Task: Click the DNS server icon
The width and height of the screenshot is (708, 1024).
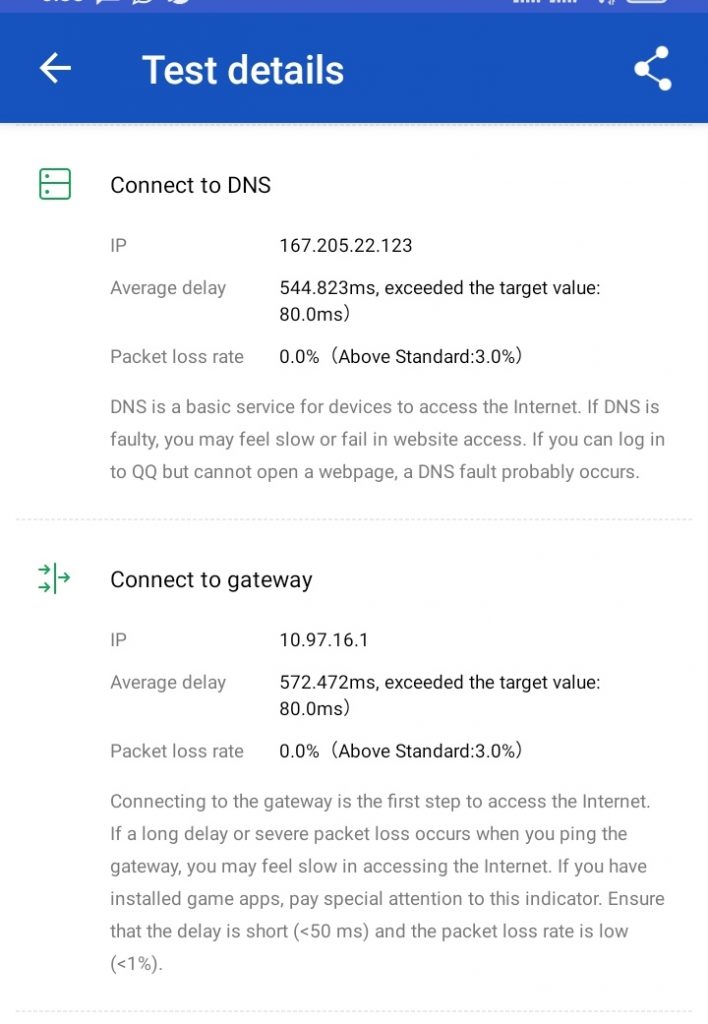Action: coord(55,184)
